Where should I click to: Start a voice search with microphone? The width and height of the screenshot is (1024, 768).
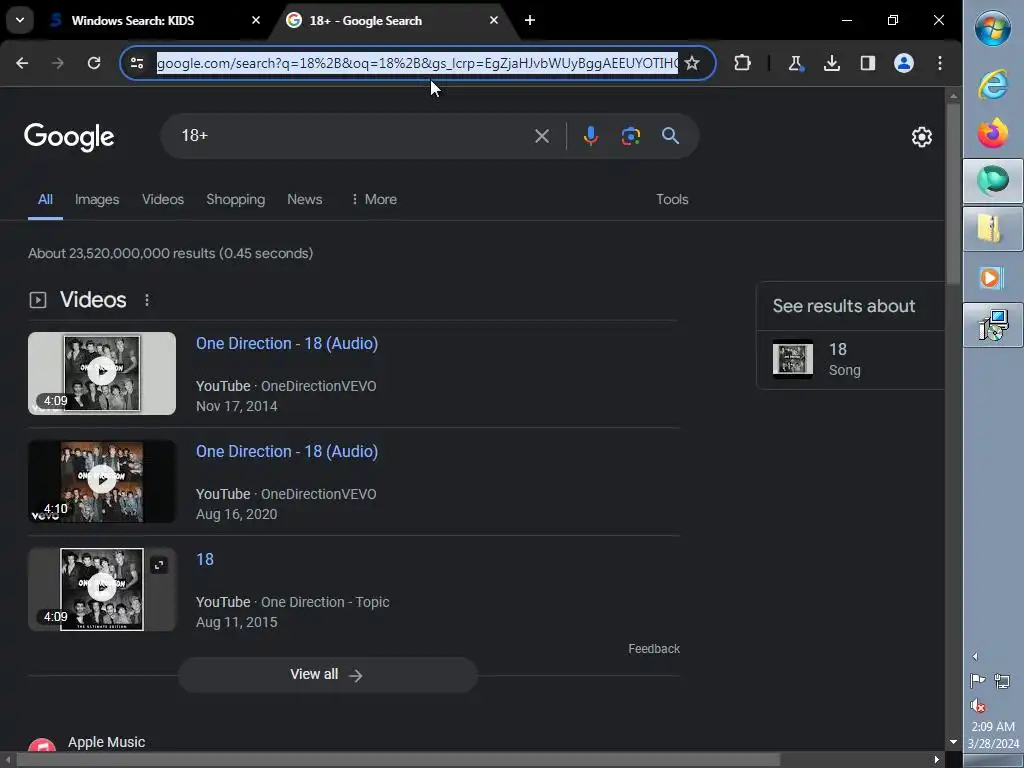590,136
